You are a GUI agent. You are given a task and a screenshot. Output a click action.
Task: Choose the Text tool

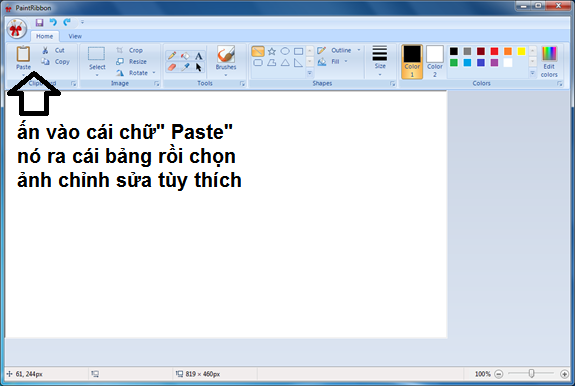199,56
